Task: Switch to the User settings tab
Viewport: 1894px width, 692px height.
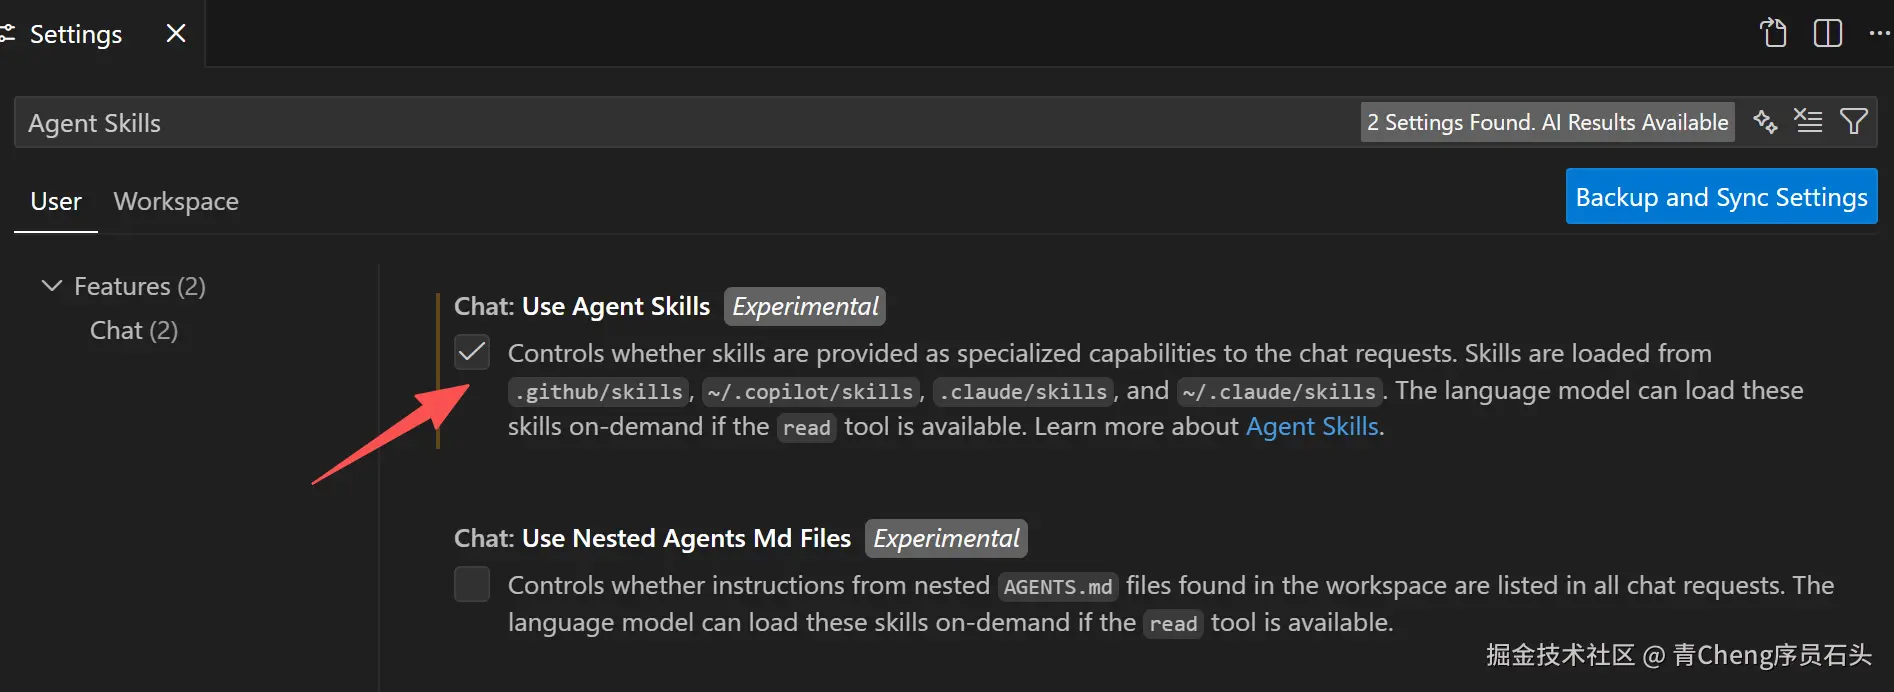Action: 56,202
